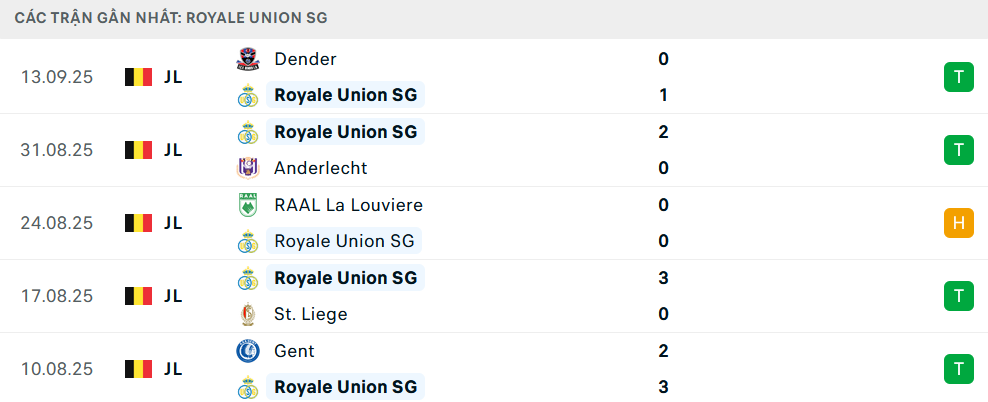The image size is (988, 402).
Task: Click the 31.08.25 match date
Action: (57, 150)
